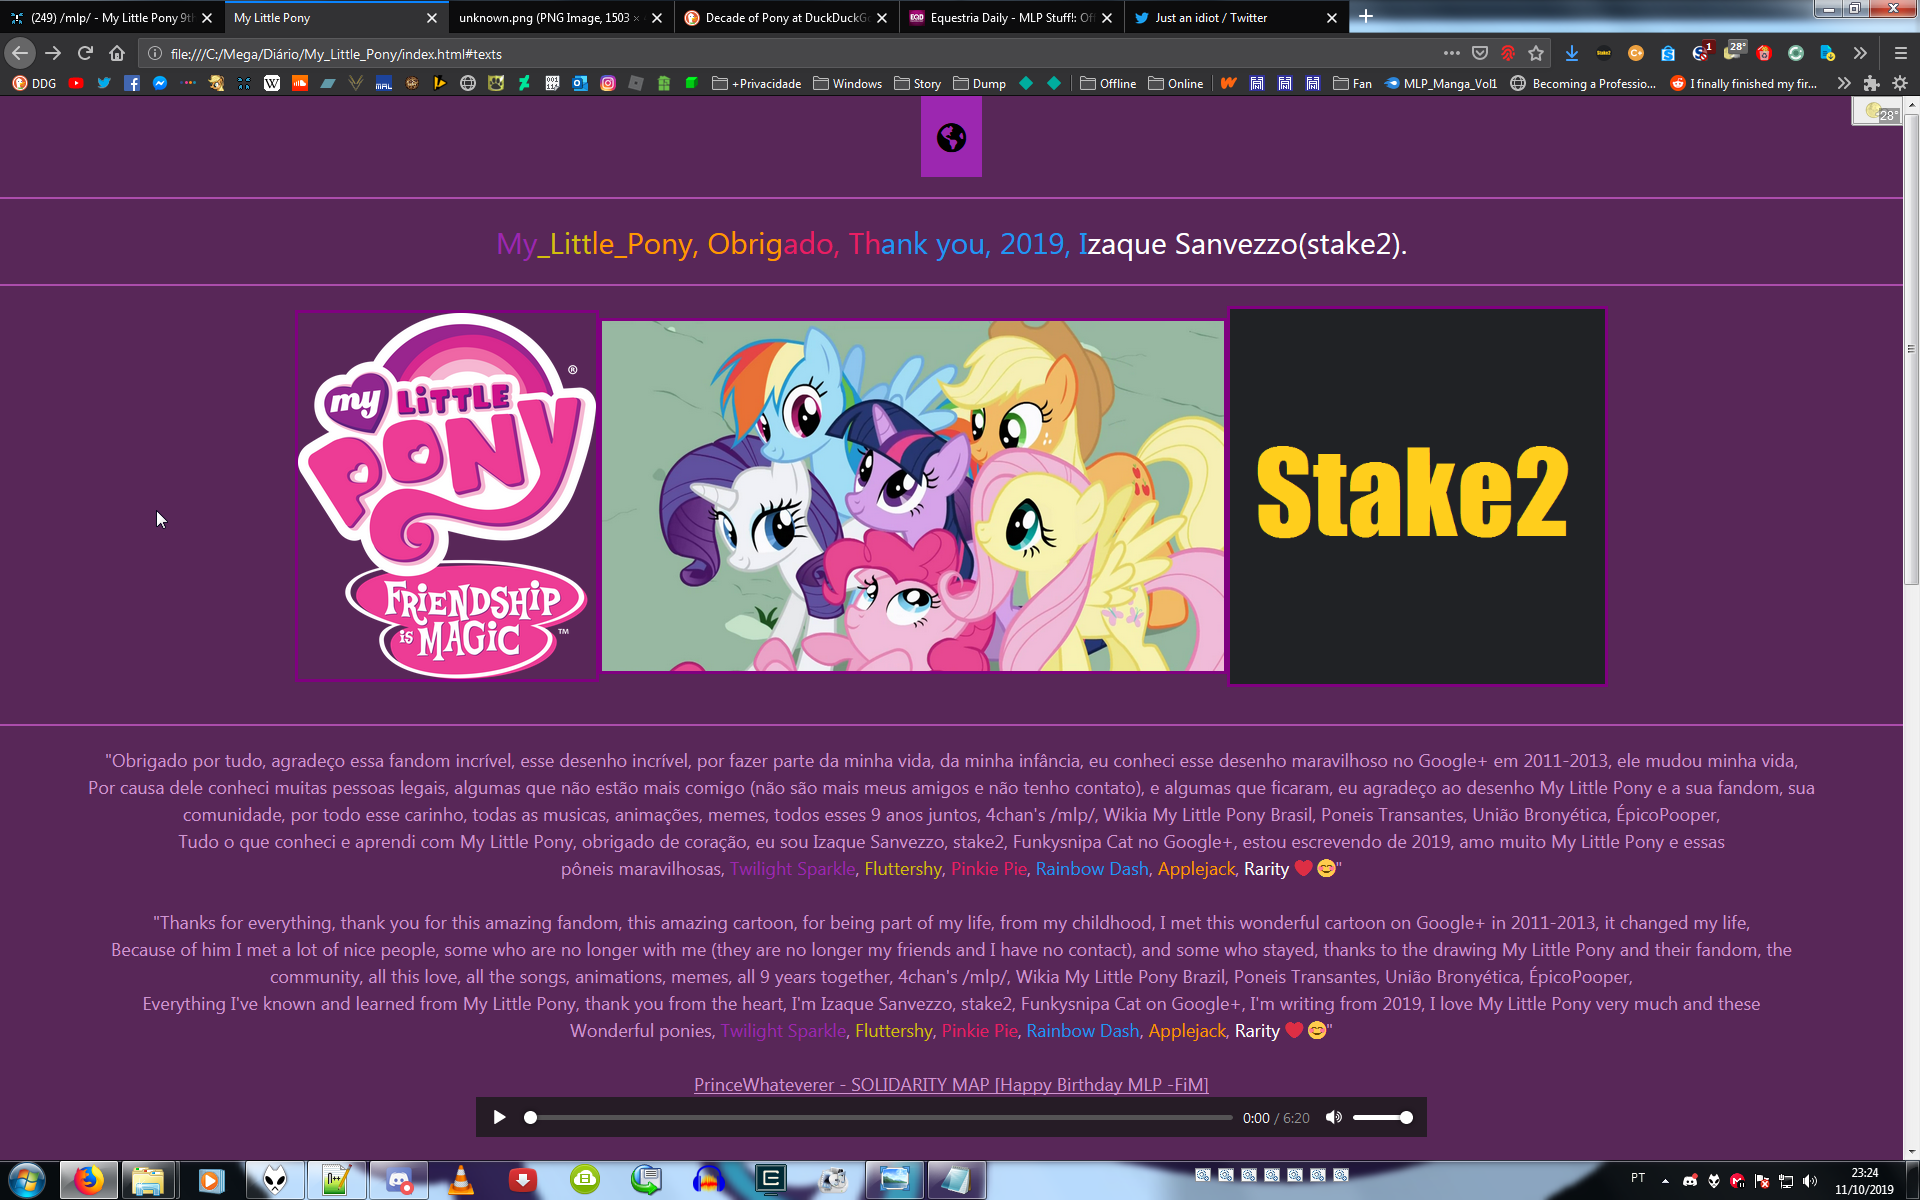
Task: Bookmark this page with the star icon
Action: click(1536, 53)
